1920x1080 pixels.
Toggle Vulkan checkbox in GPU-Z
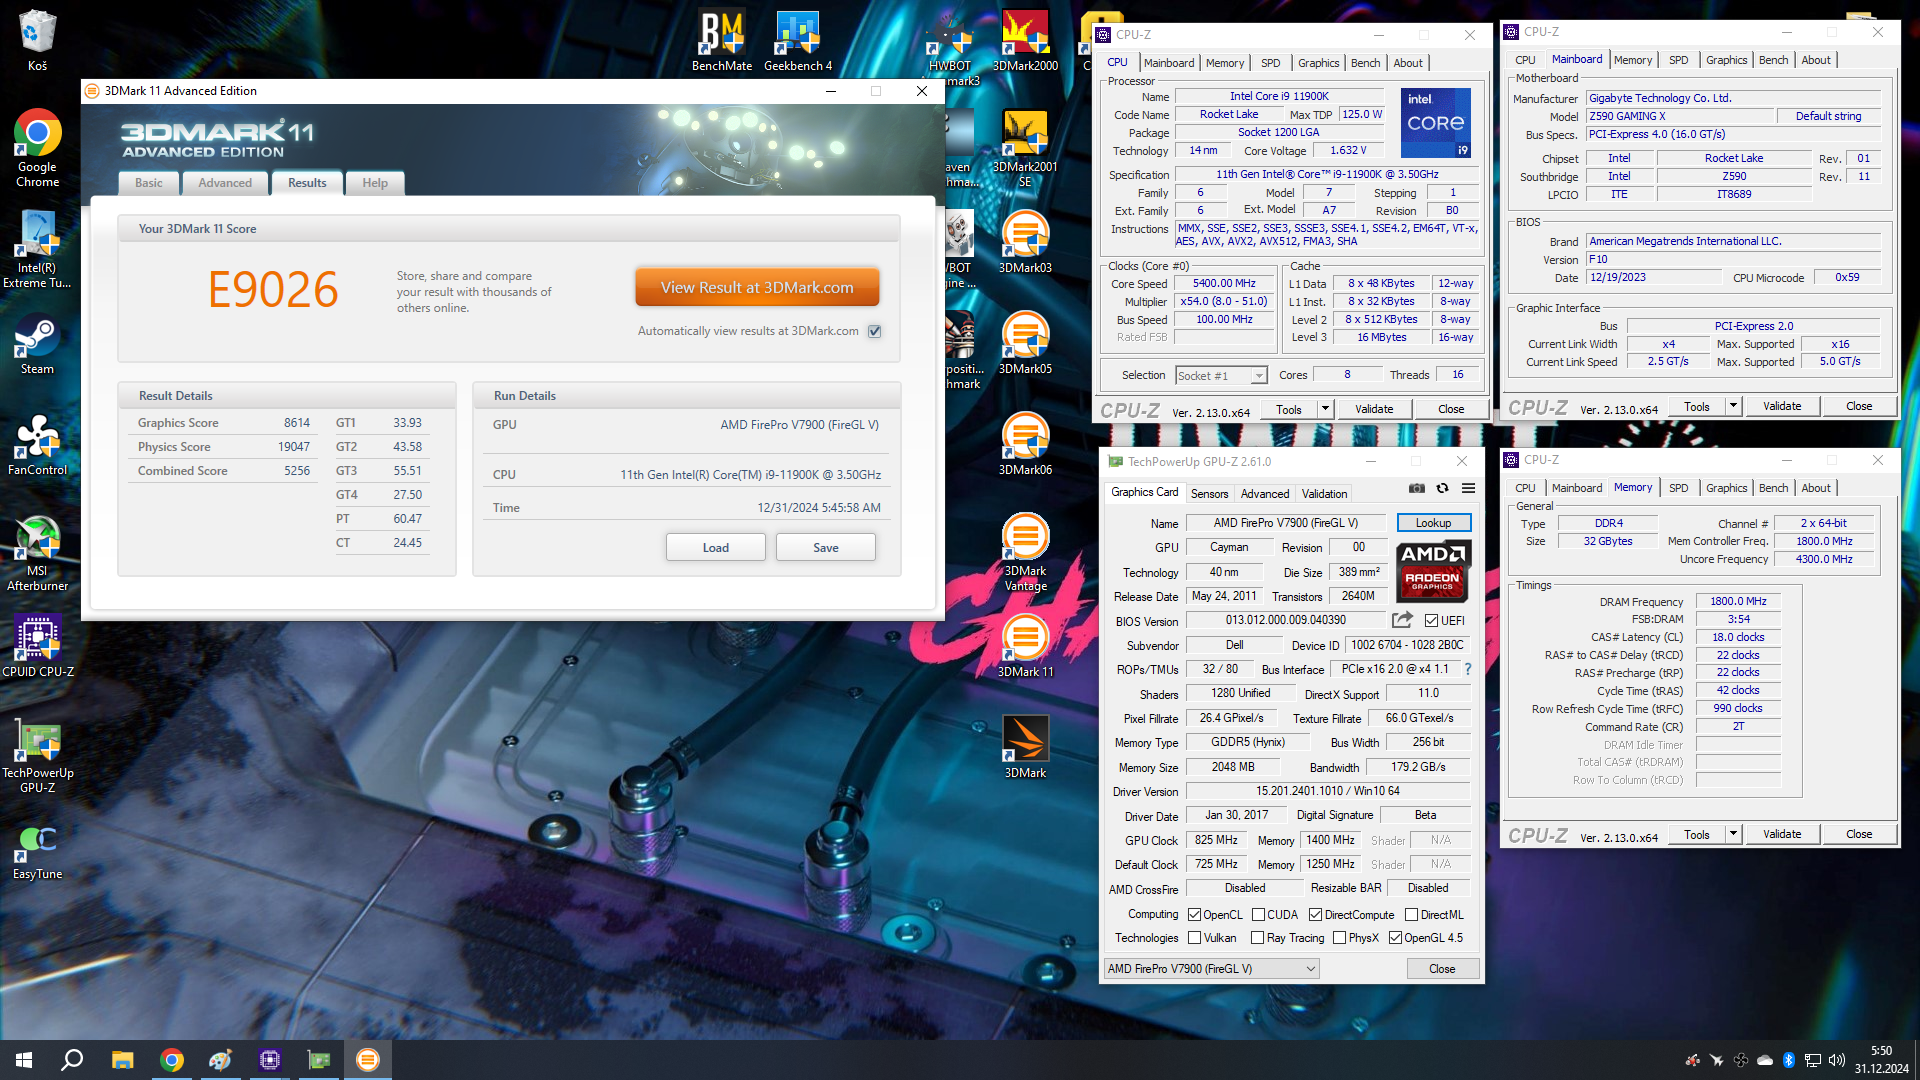coord(1194,938)
